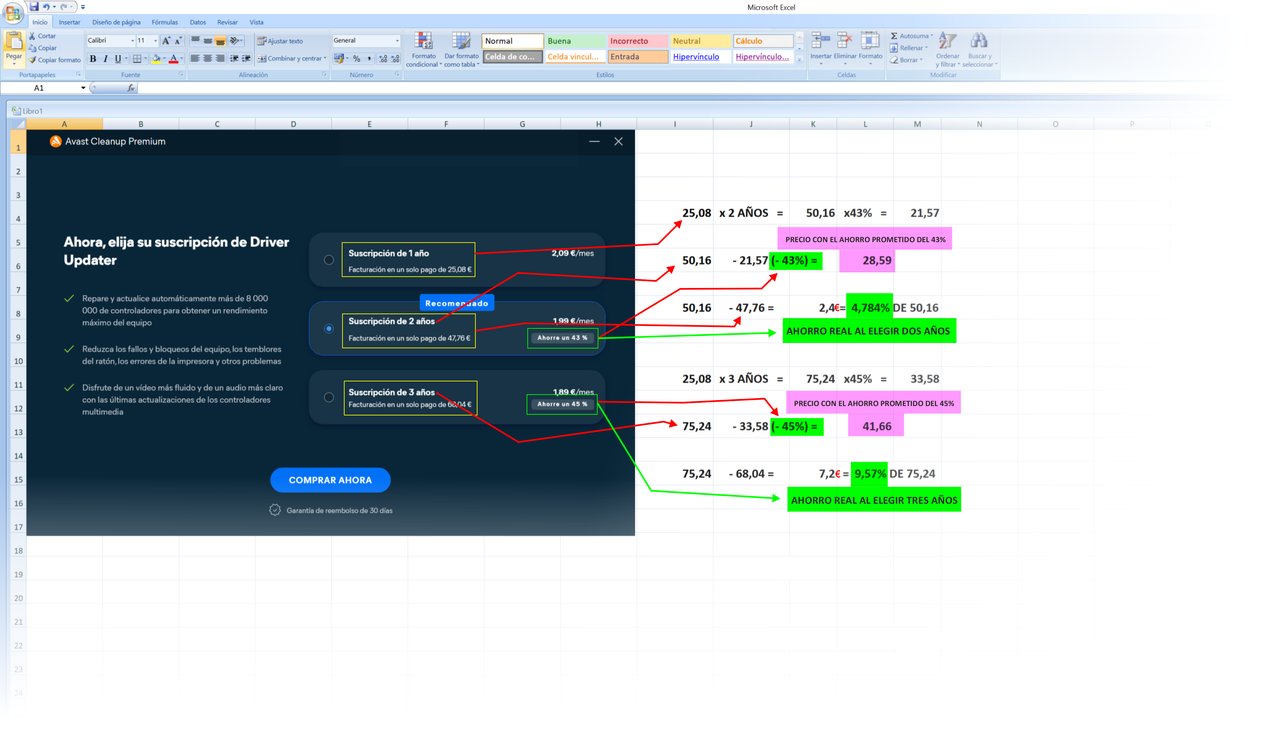1280x755 pixels.
Task: Apply red font color A
Action: [x=174, y=59]
